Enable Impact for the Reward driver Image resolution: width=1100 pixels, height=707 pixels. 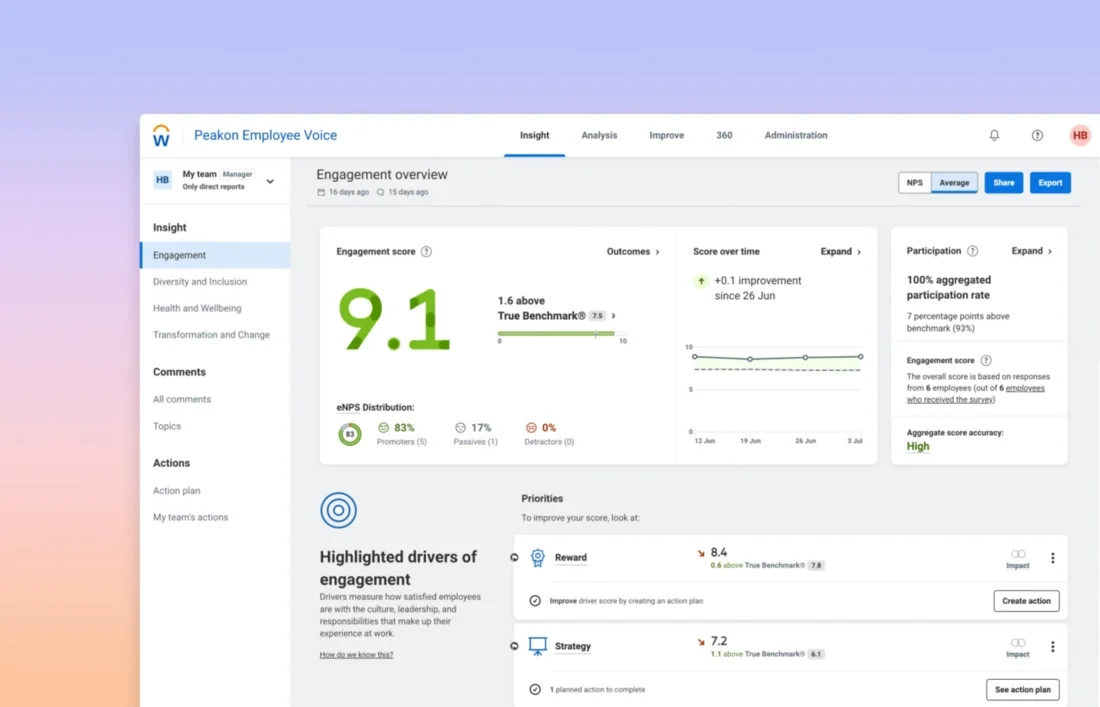tap(1017, 553)
